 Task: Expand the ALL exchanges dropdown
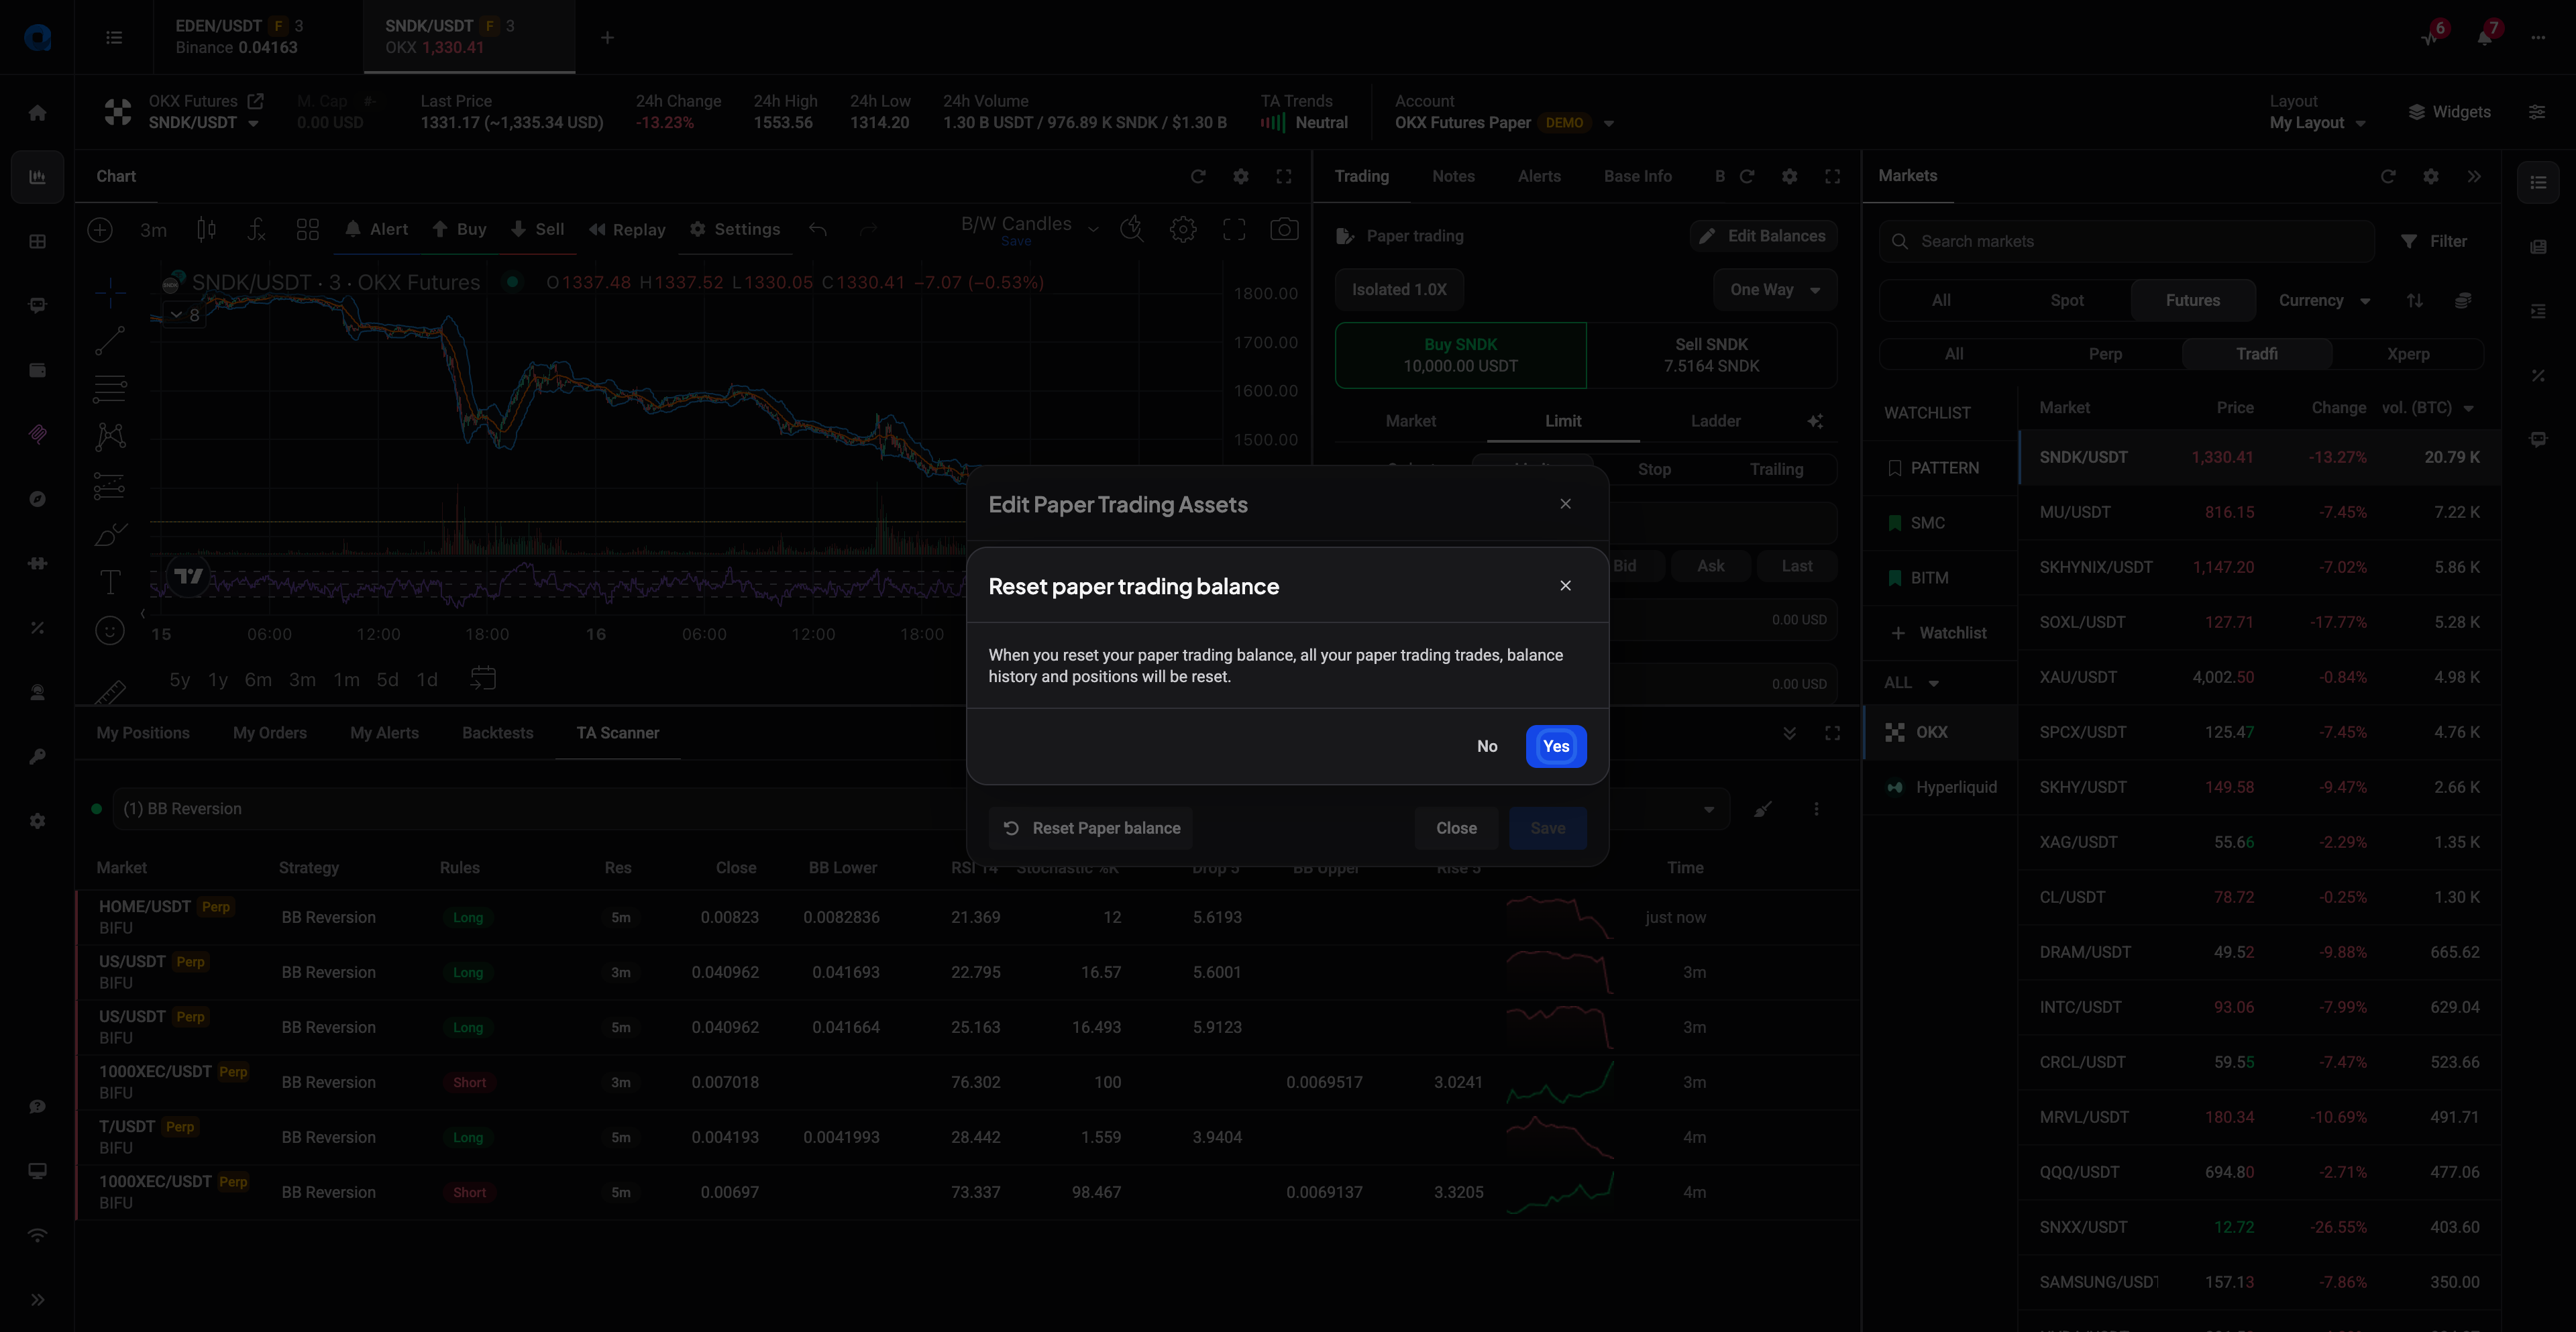tap(1911, 683)
